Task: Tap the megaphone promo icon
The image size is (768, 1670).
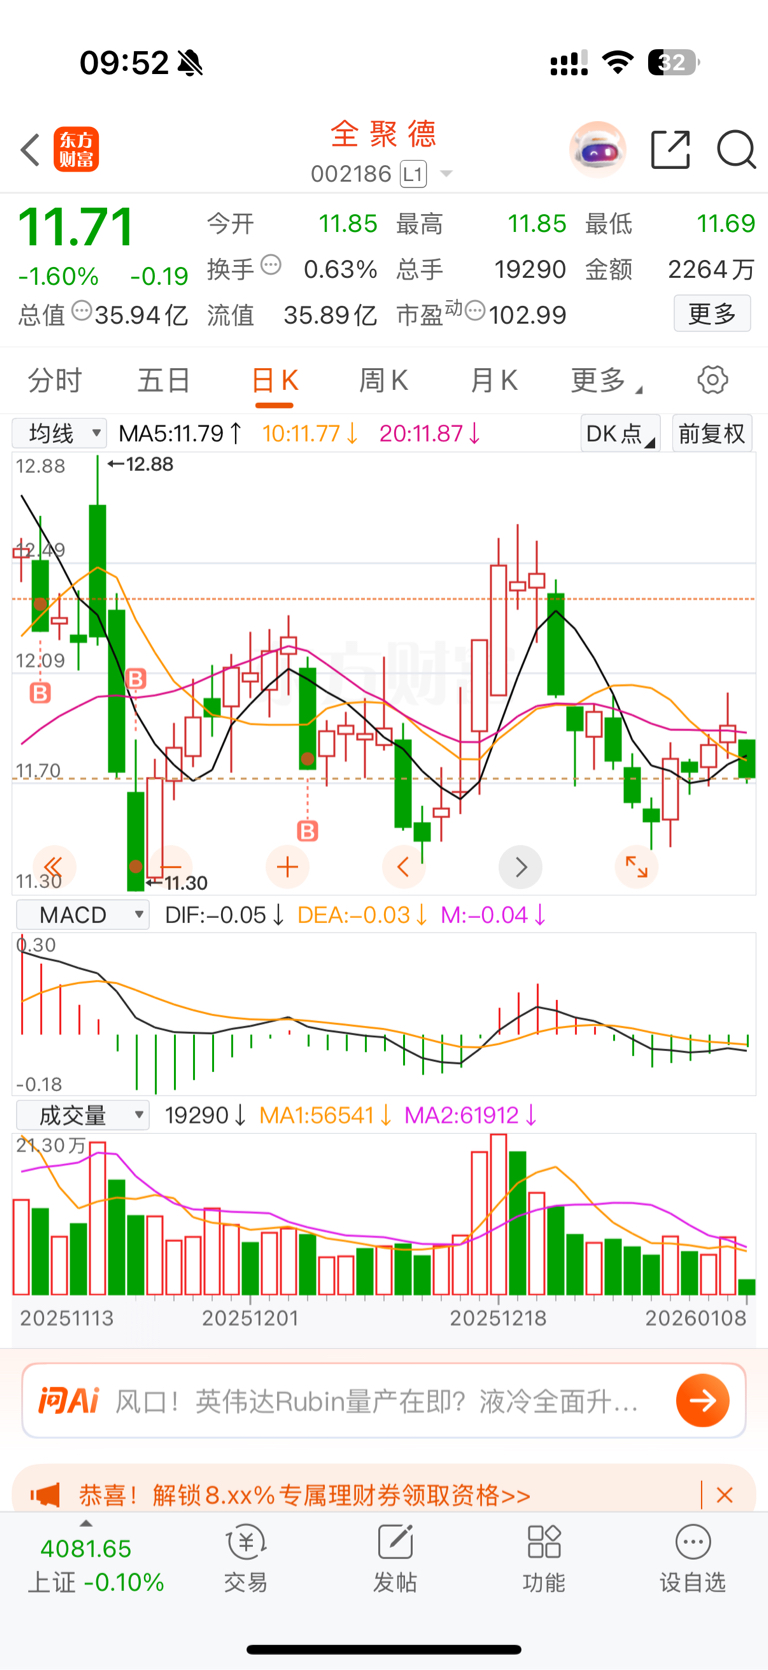Action: tap(45, 1495)
